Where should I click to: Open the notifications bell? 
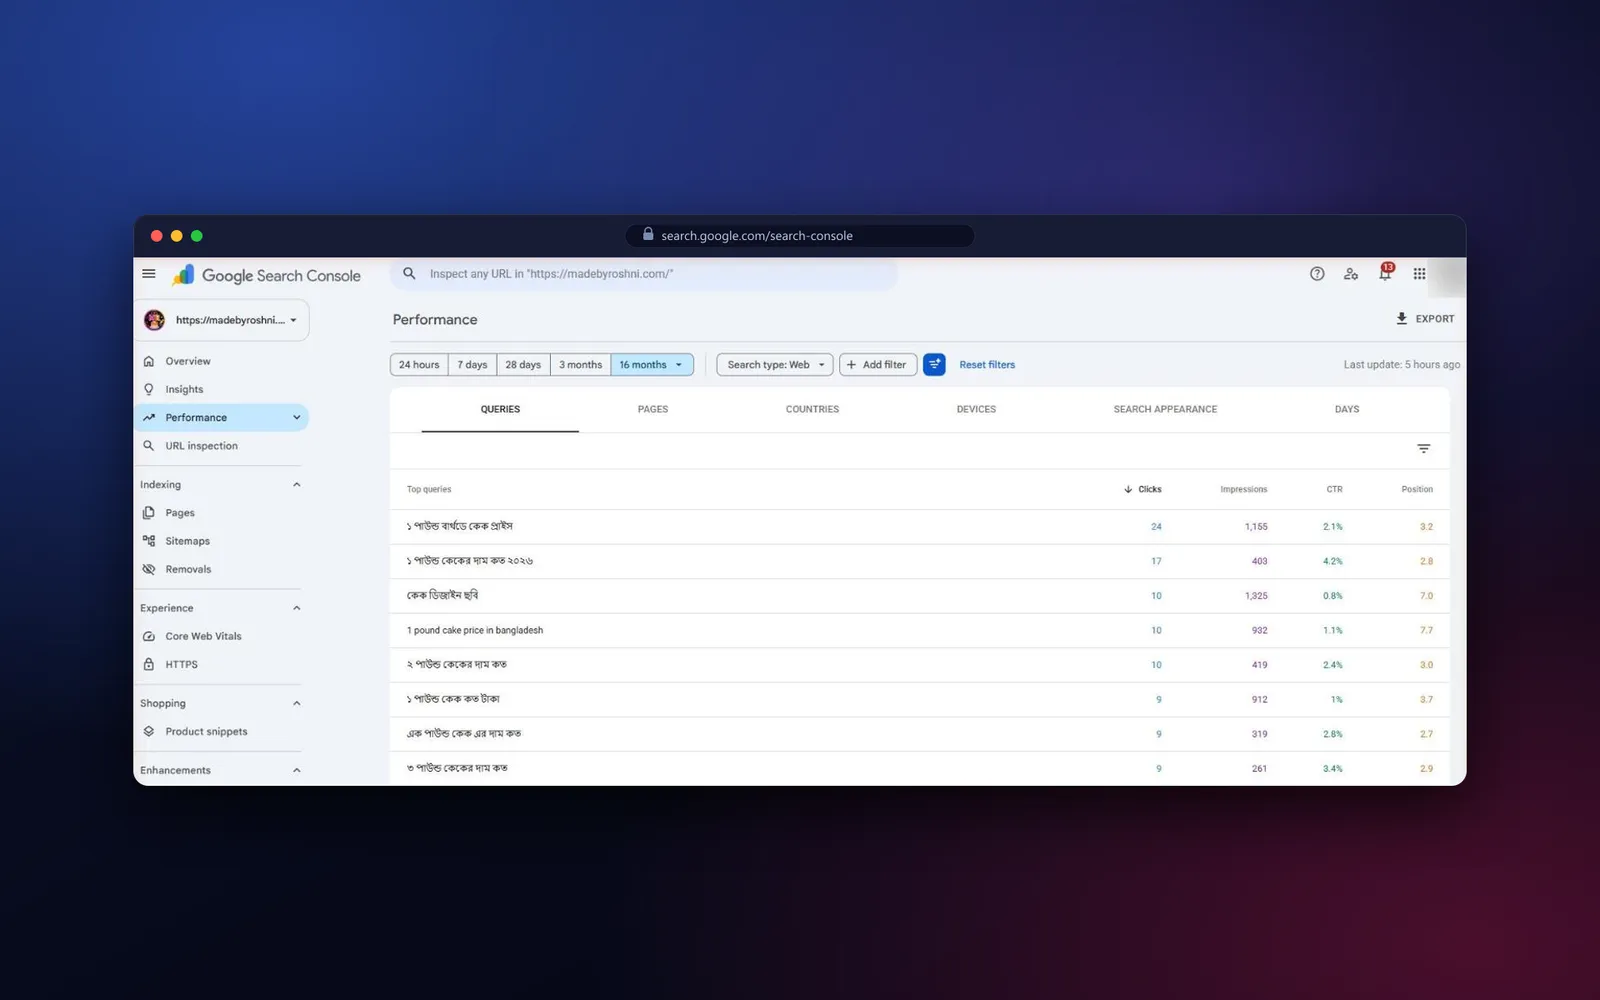1385,273
